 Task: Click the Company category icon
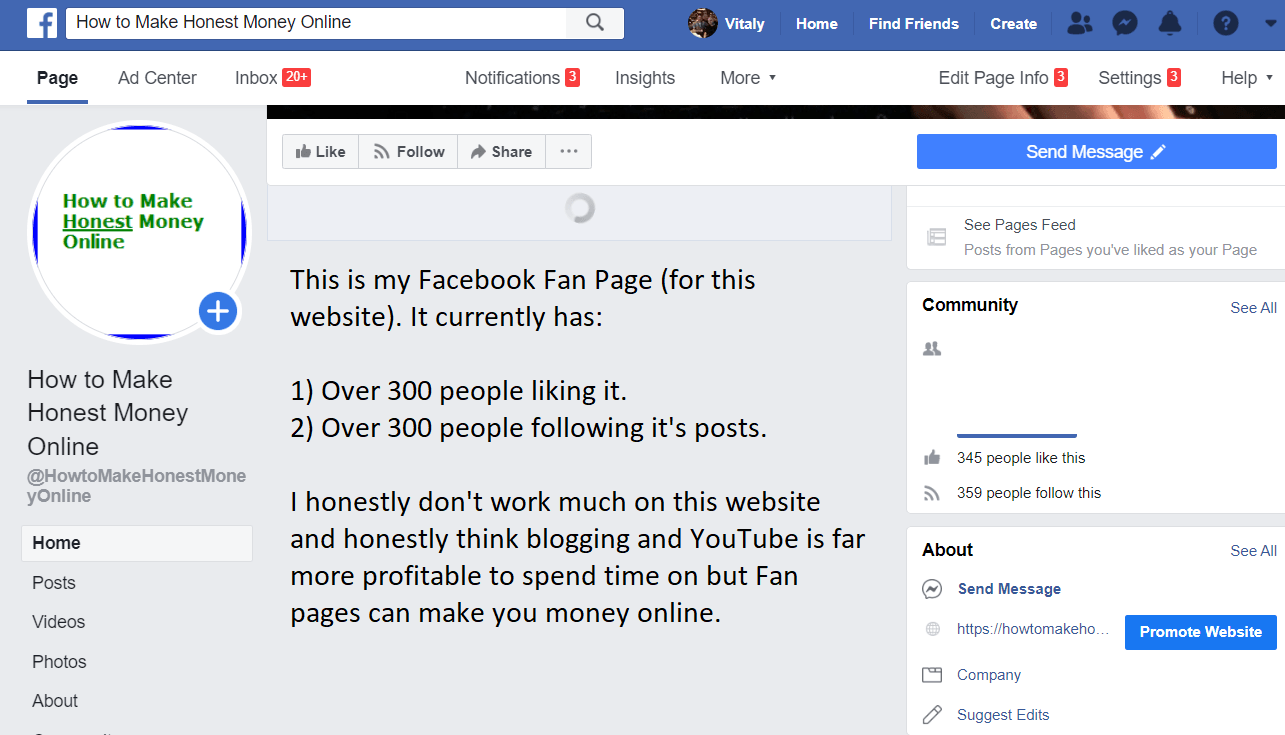click(x=932, y=675)
